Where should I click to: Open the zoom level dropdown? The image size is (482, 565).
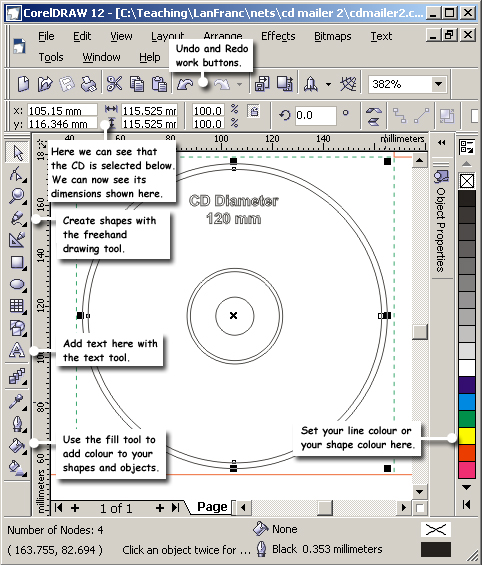click(x=438, y=84)
